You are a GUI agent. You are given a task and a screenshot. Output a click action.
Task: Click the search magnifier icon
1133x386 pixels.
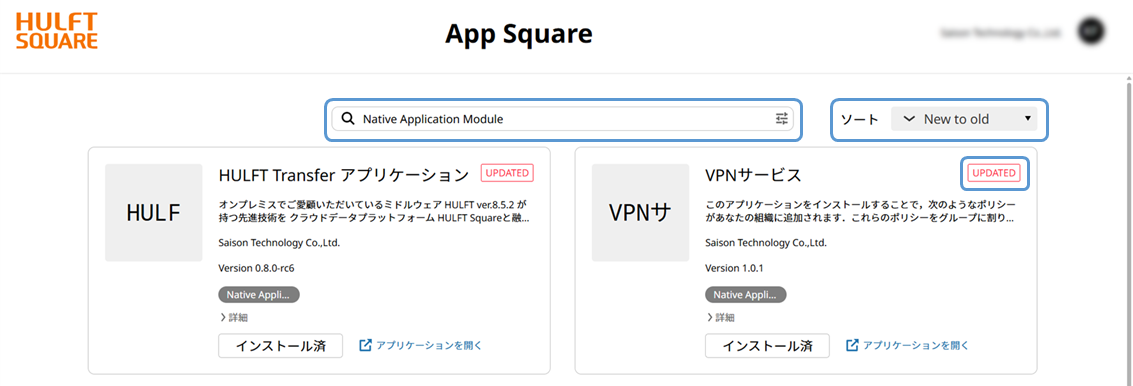click(348, 119)
